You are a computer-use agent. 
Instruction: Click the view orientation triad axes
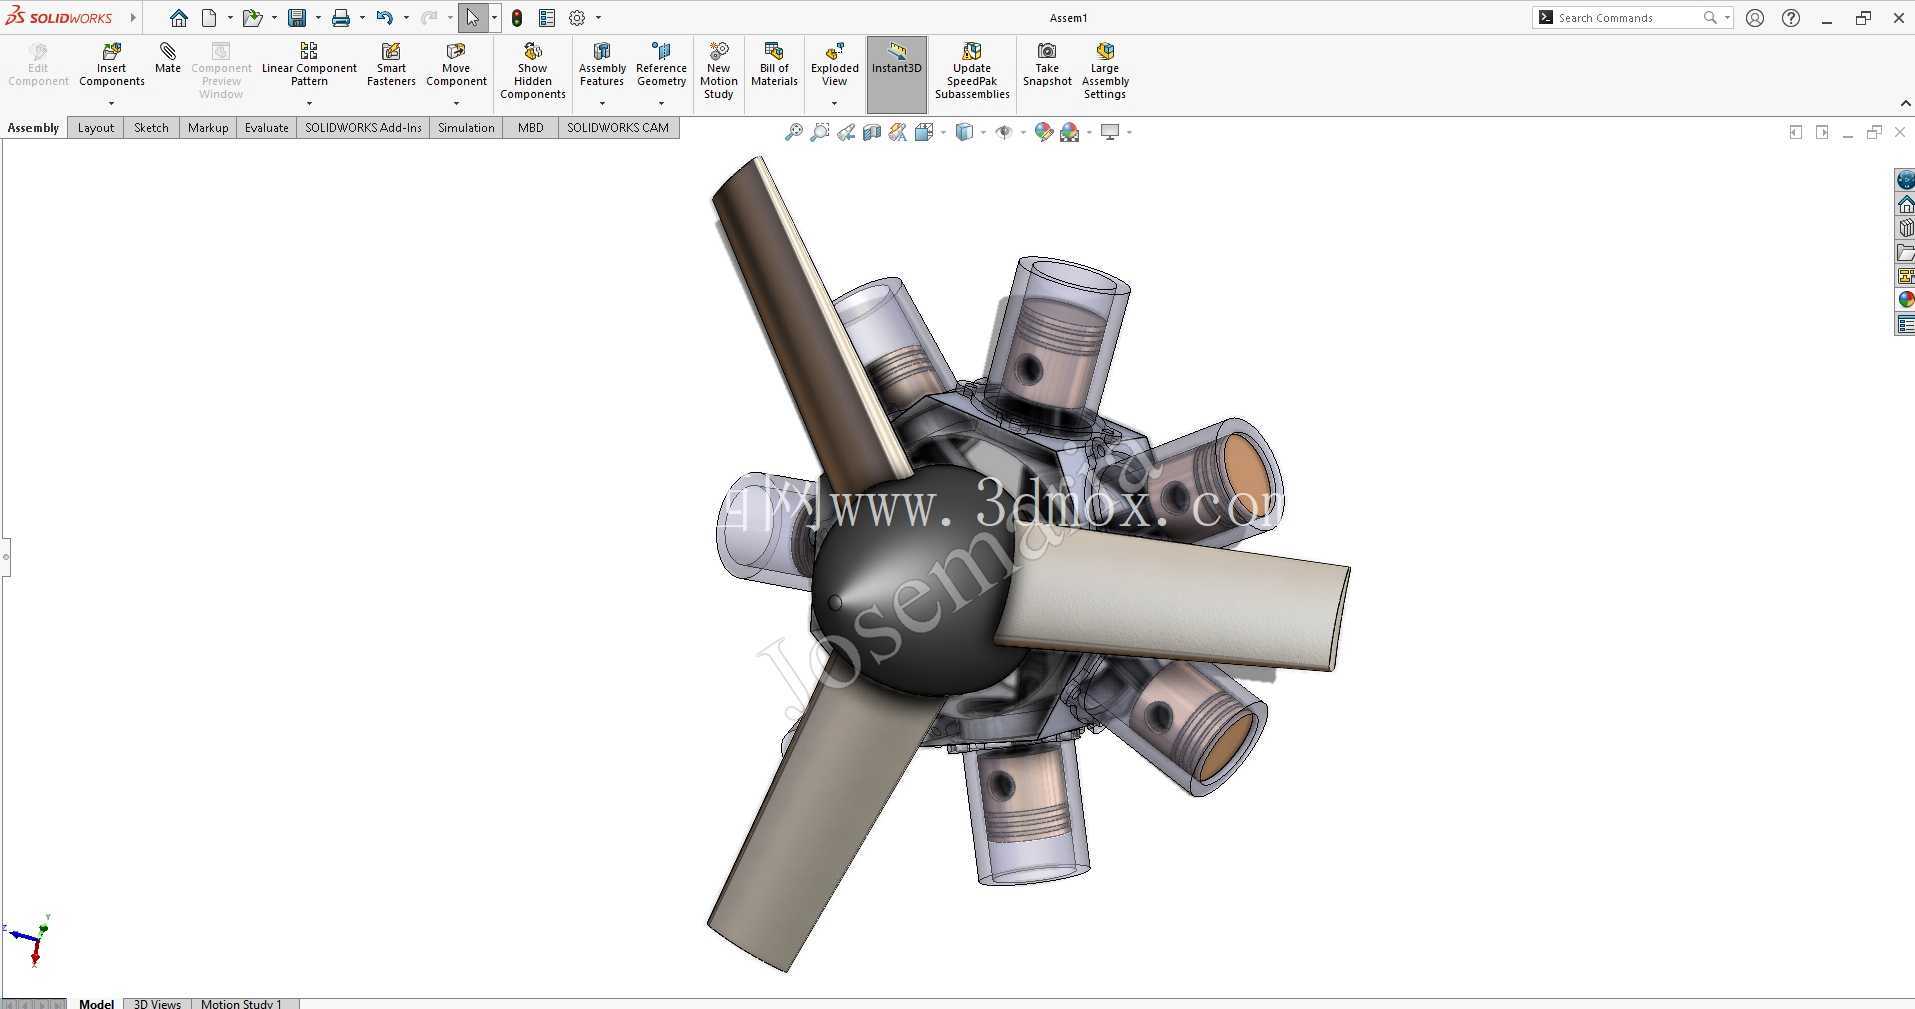(x=28, y=940)
